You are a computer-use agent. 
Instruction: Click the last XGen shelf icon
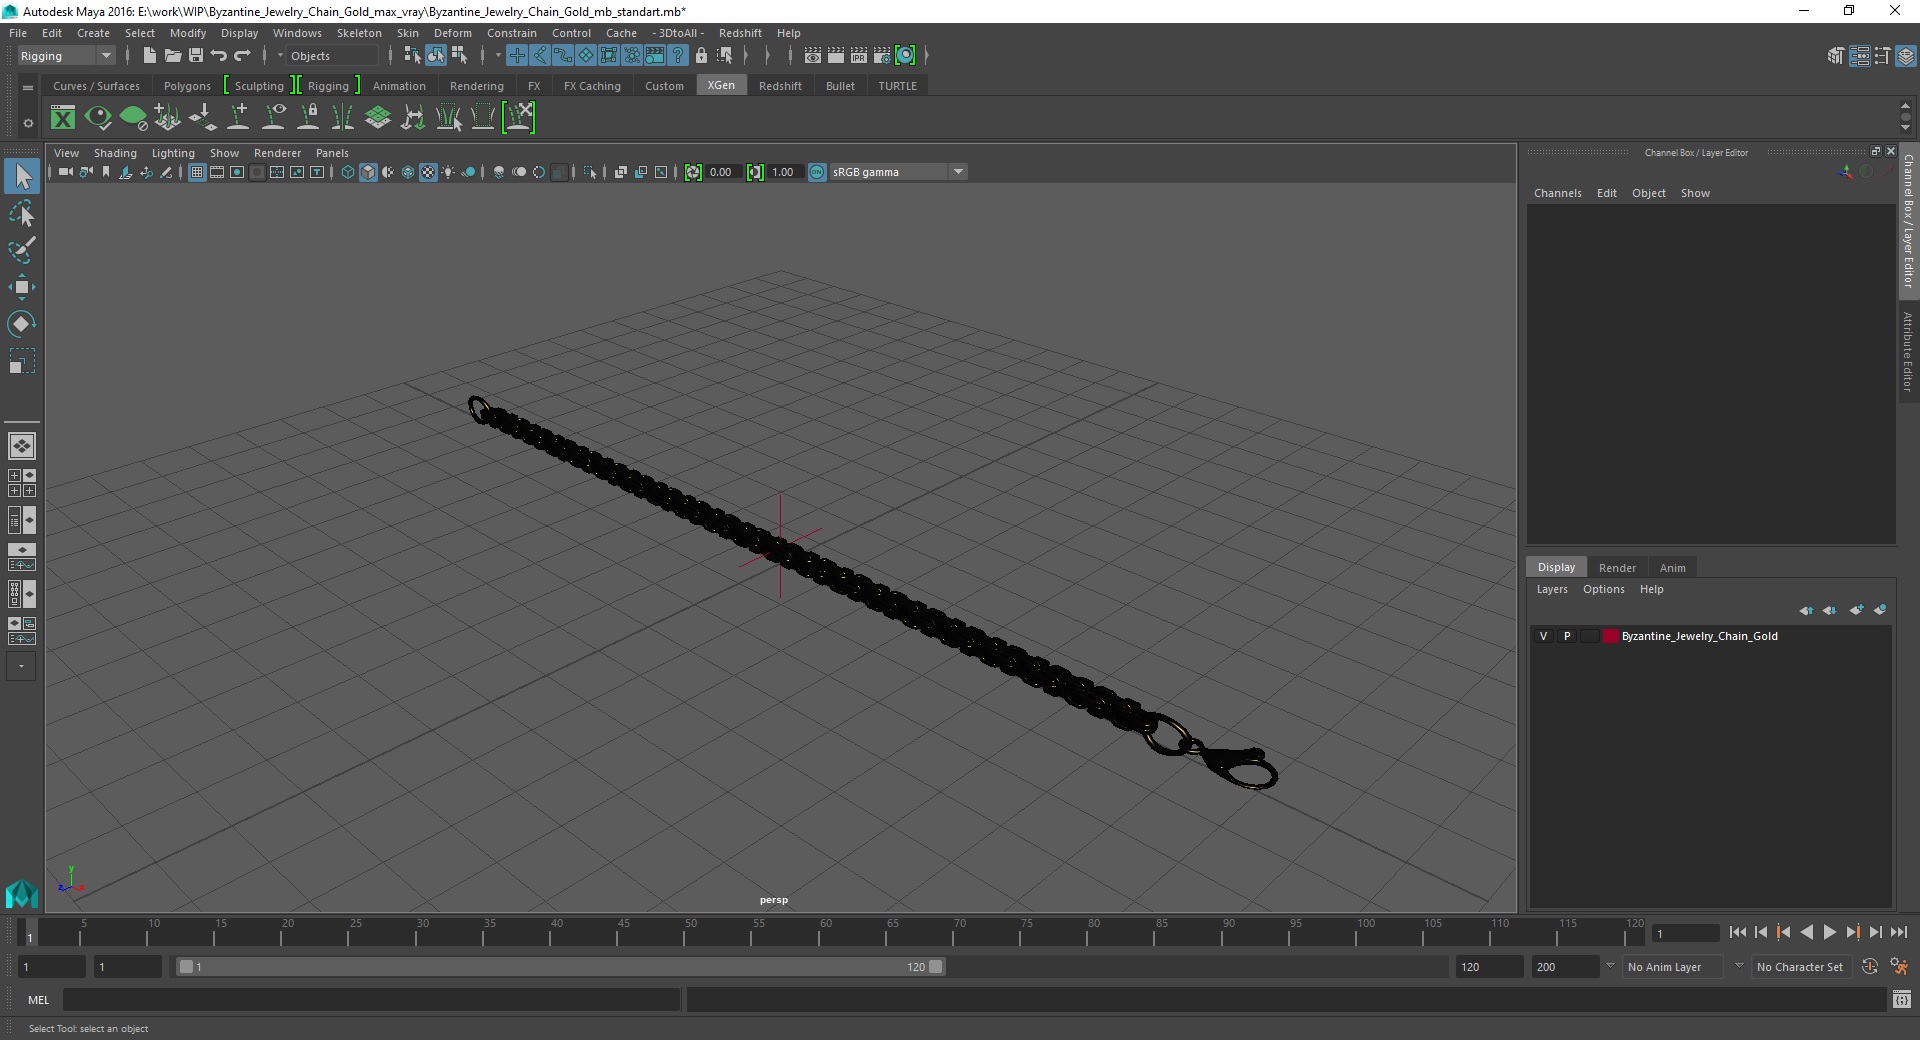519,118
